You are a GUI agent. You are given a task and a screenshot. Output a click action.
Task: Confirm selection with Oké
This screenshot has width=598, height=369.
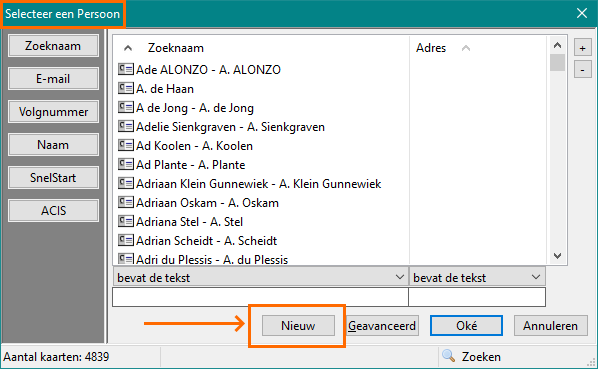pos(466,326)
